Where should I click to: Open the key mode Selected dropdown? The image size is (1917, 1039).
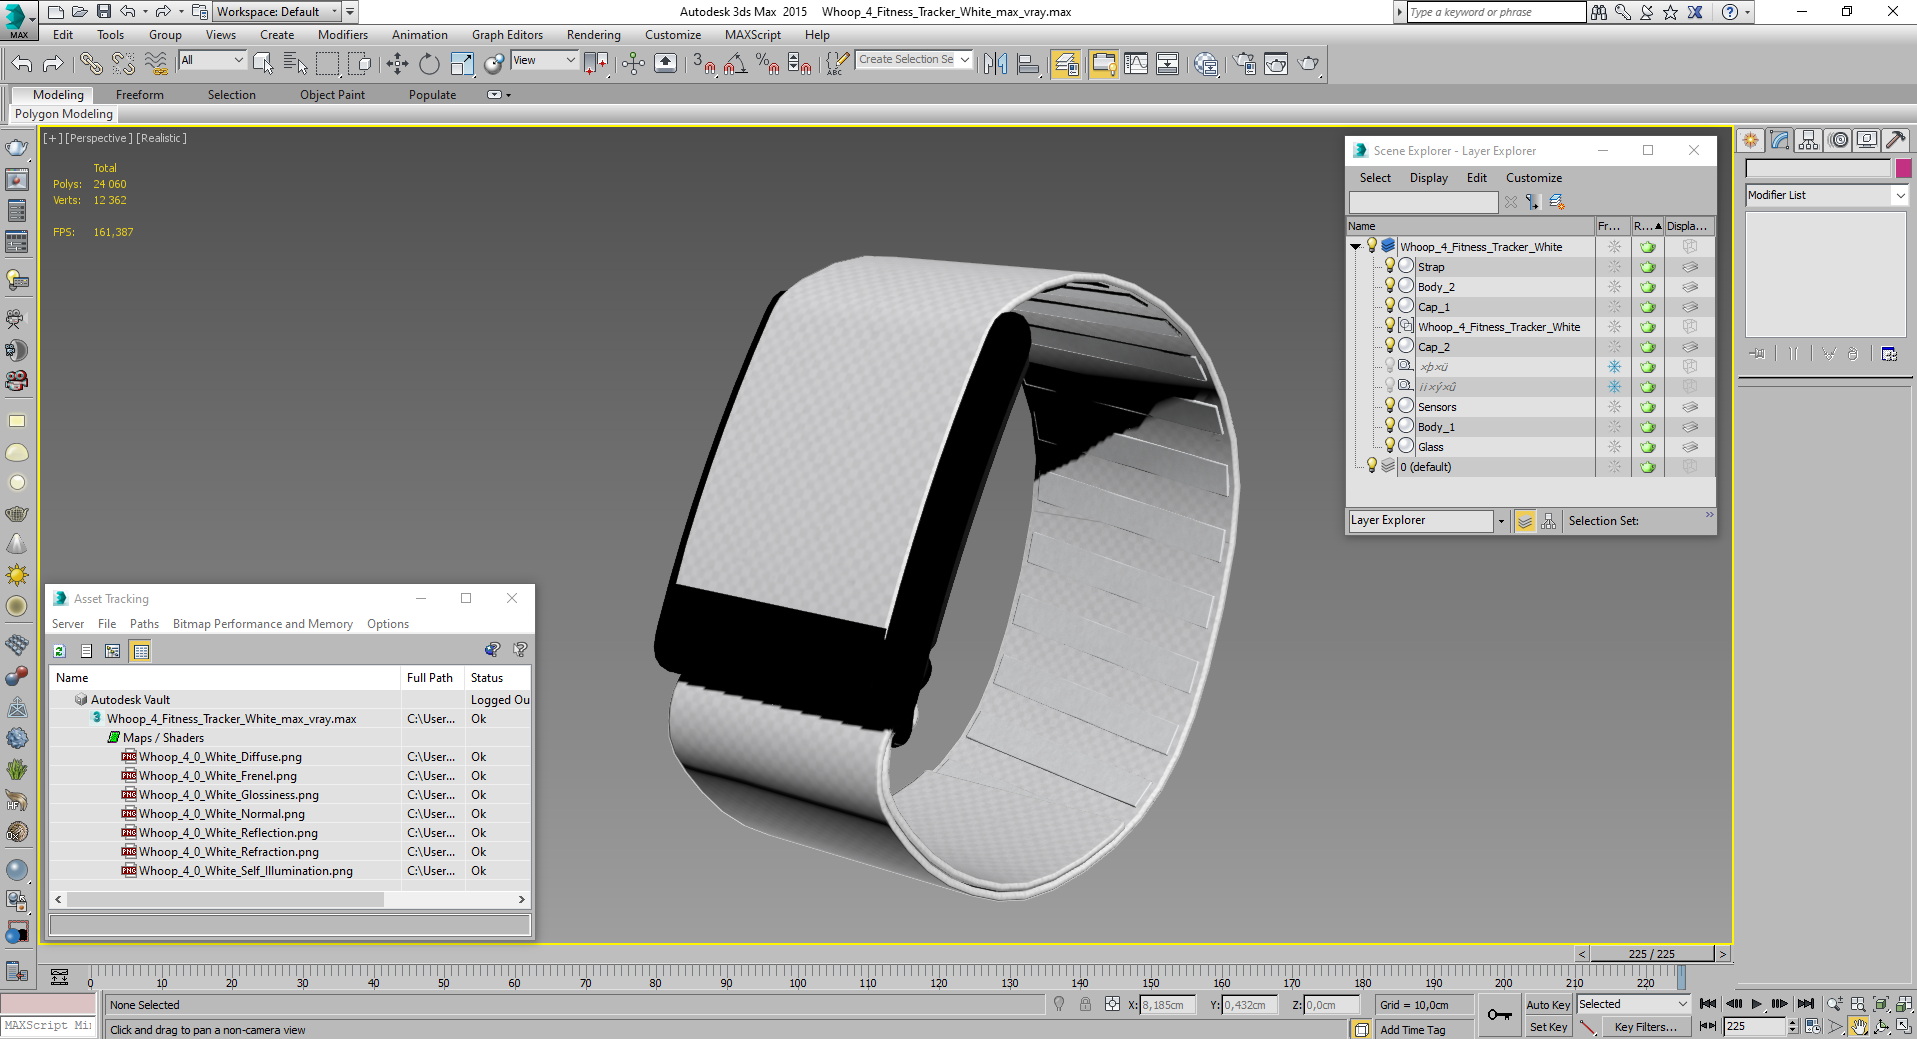1633,1004
